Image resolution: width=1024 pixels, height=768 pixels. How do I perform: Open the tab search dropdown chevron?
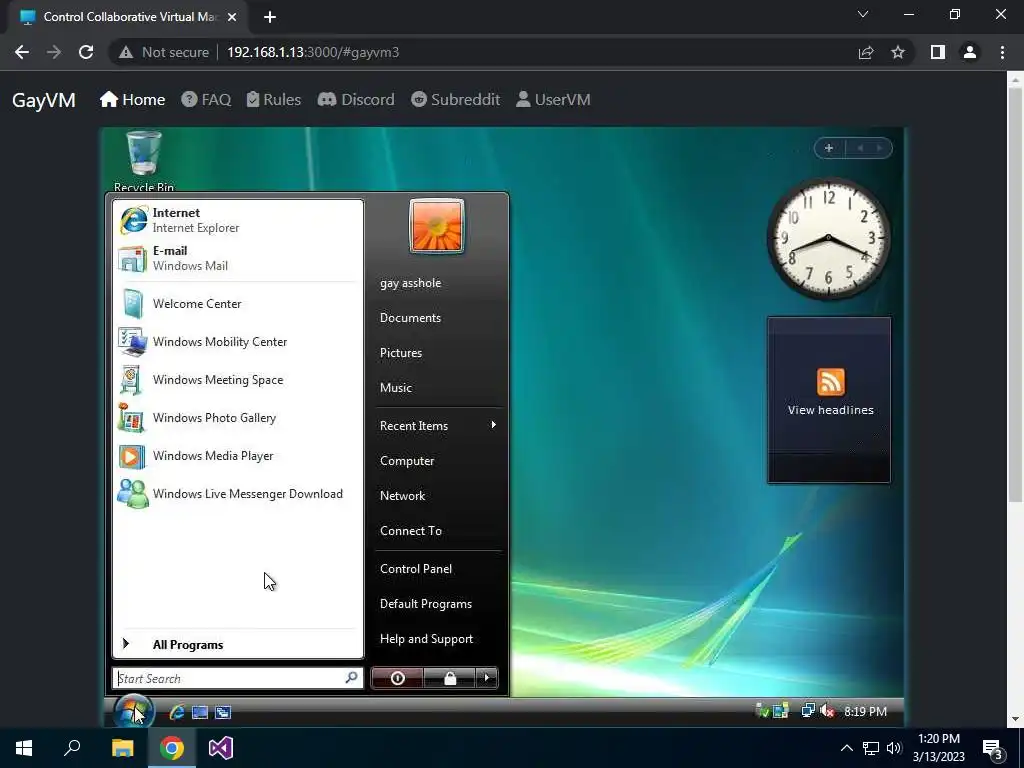(x=863, y=14)
